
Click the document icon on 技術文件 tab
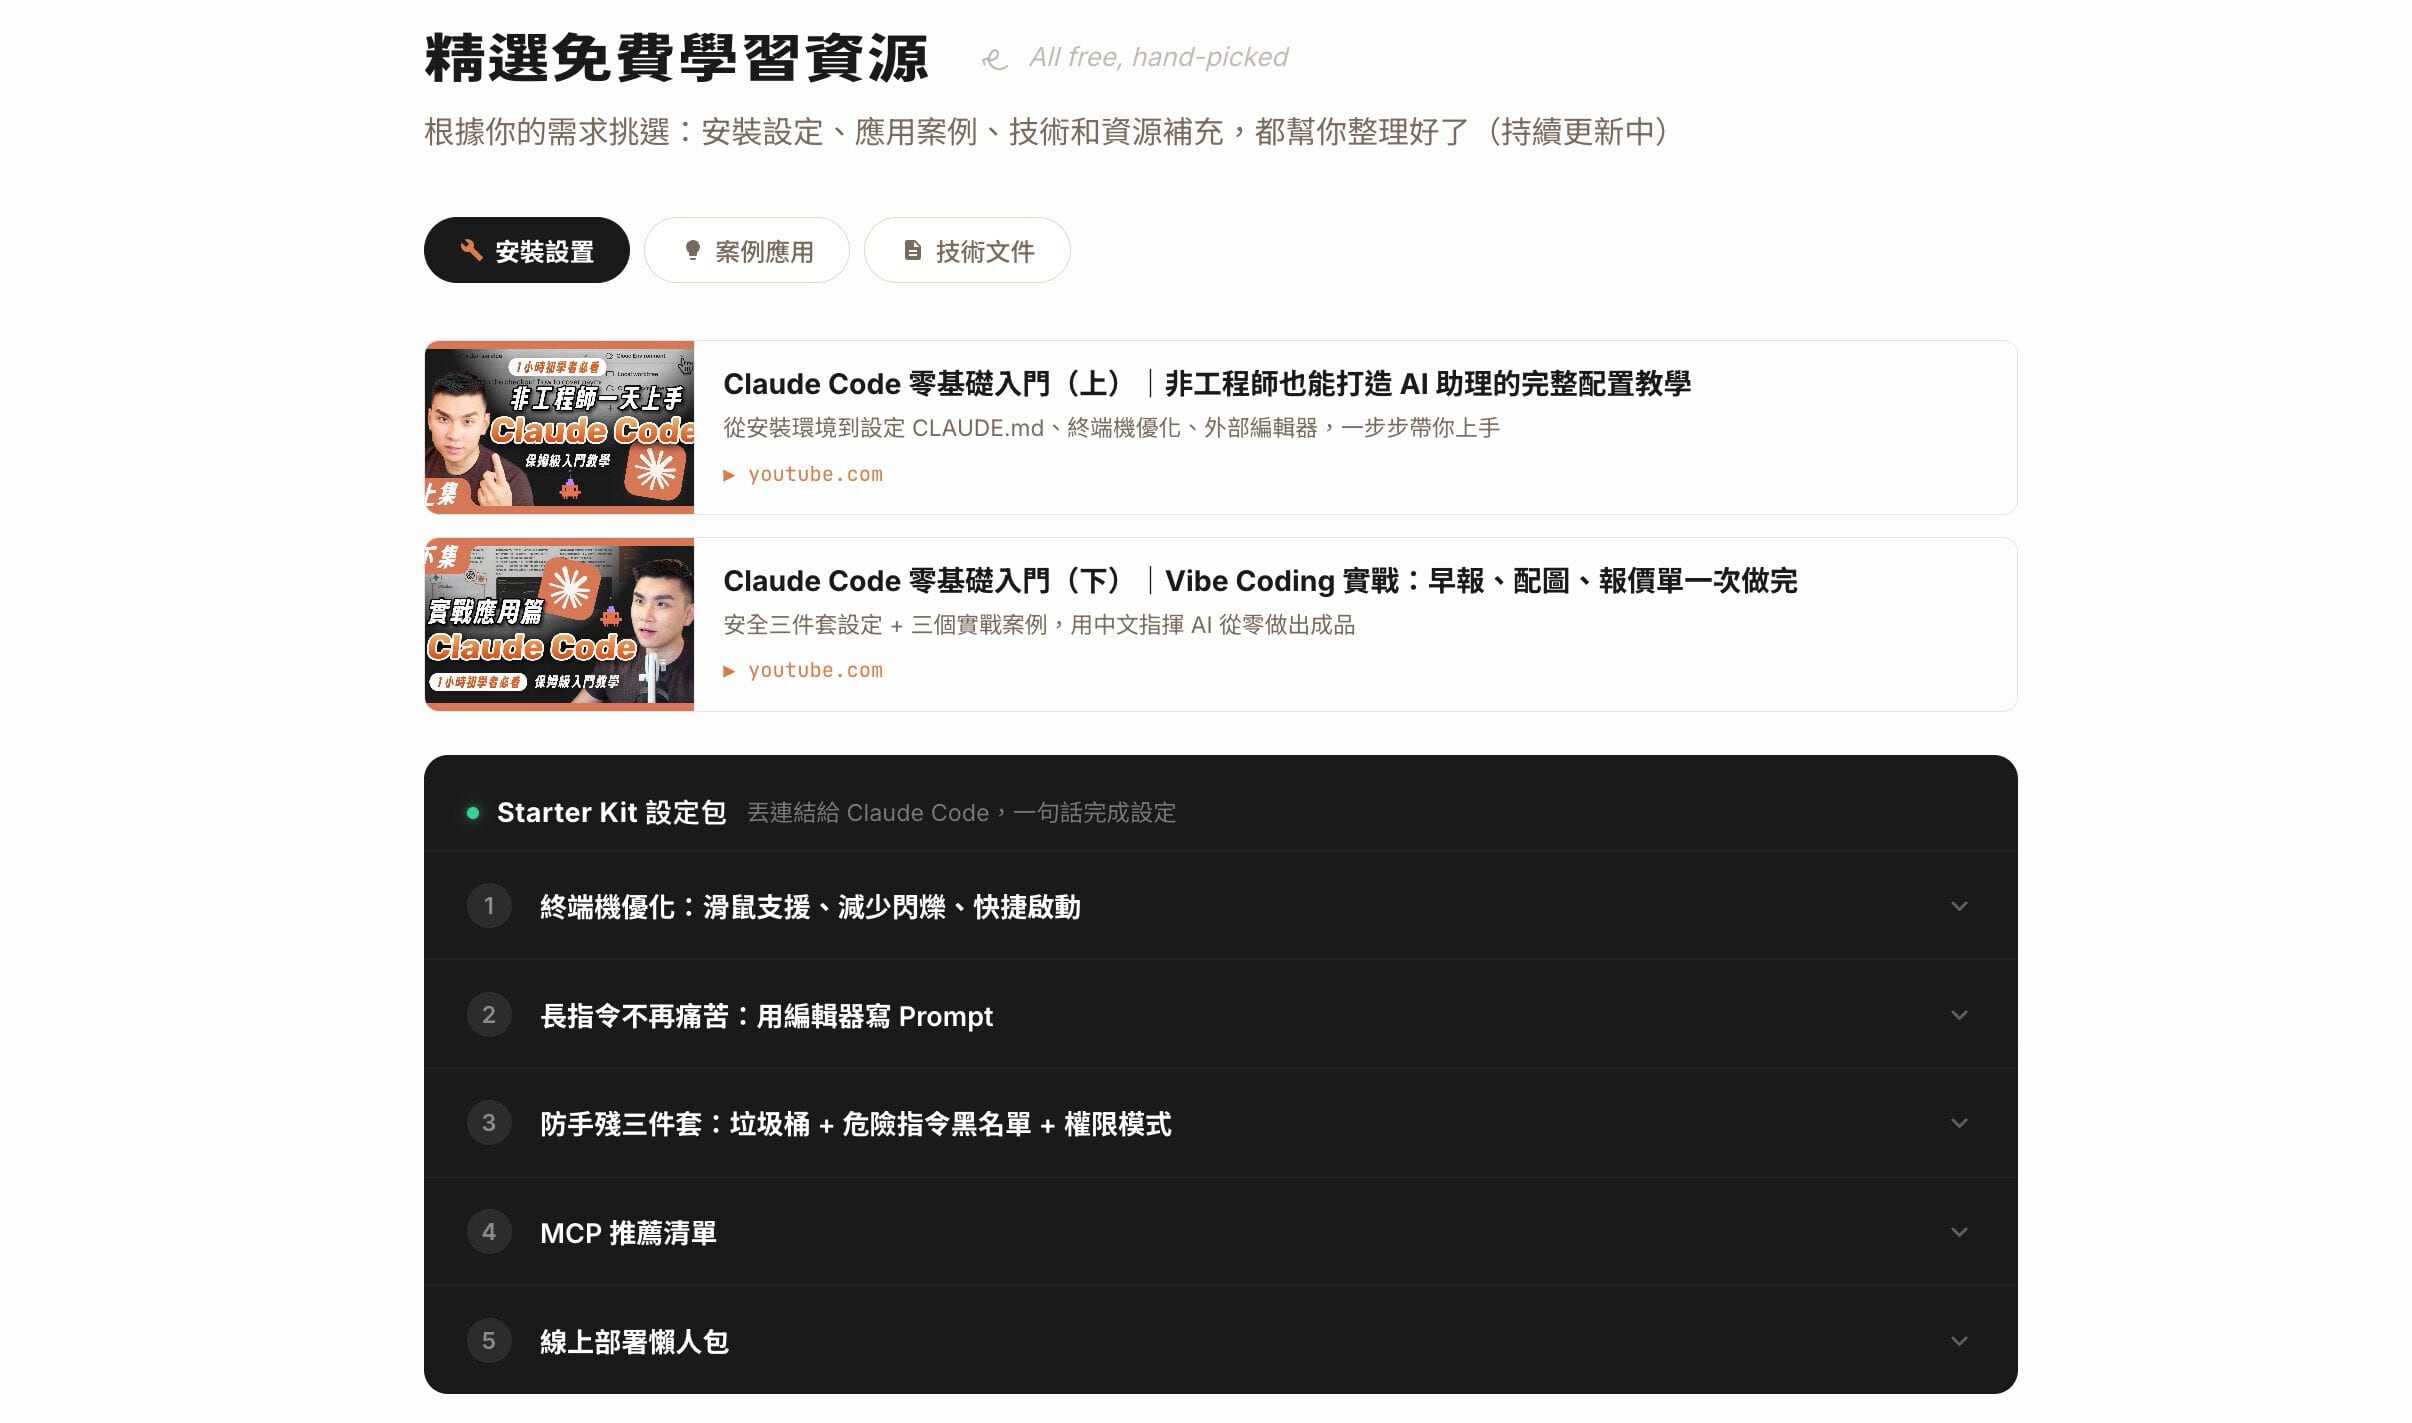click(912, 250)
